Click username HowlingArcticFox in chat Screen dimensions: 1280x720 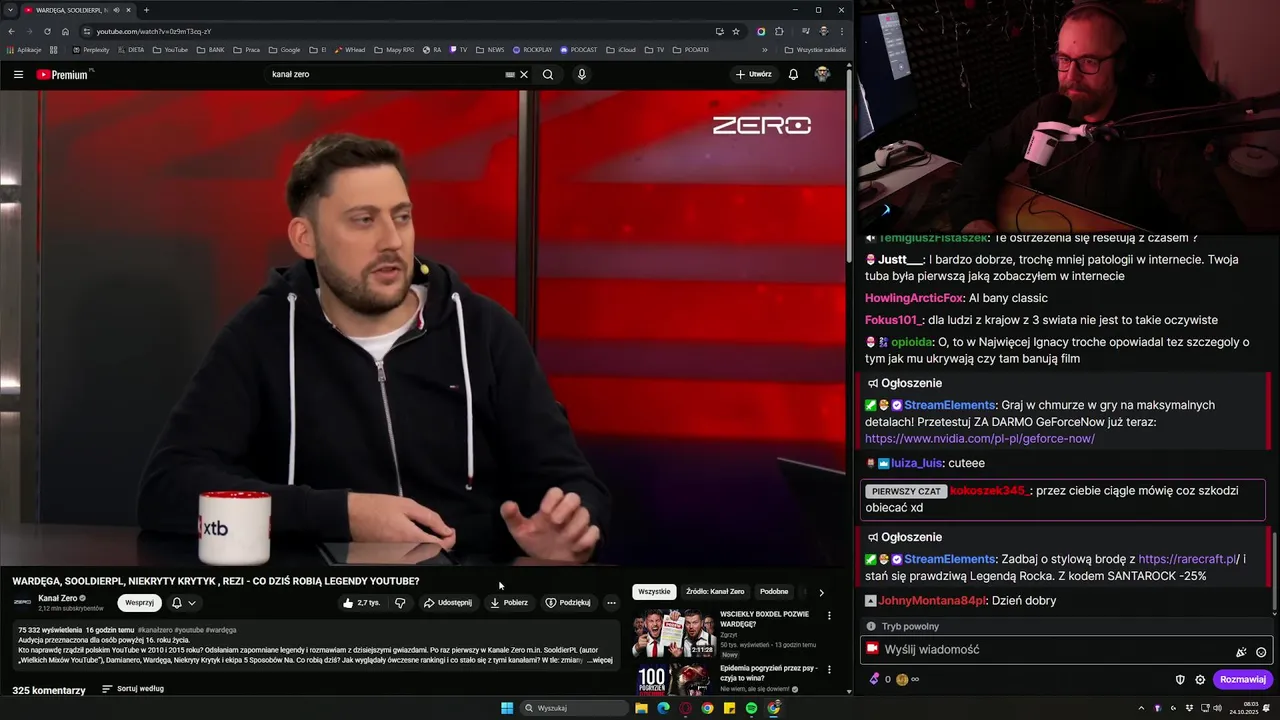click(914, 298)
